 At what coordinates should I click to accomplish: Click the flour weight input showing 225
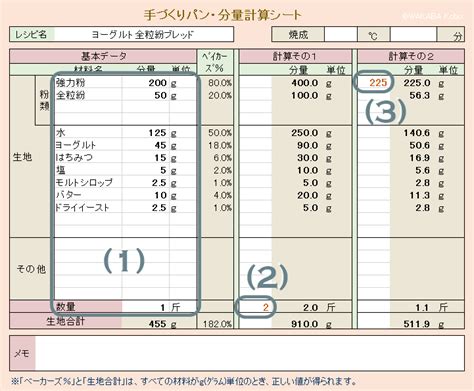(374, 83)
